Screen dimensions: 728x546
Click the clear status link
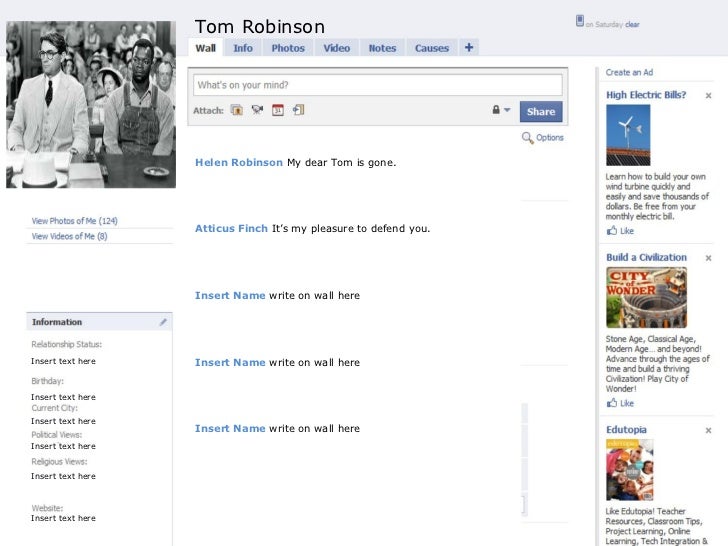coord(632,25)
